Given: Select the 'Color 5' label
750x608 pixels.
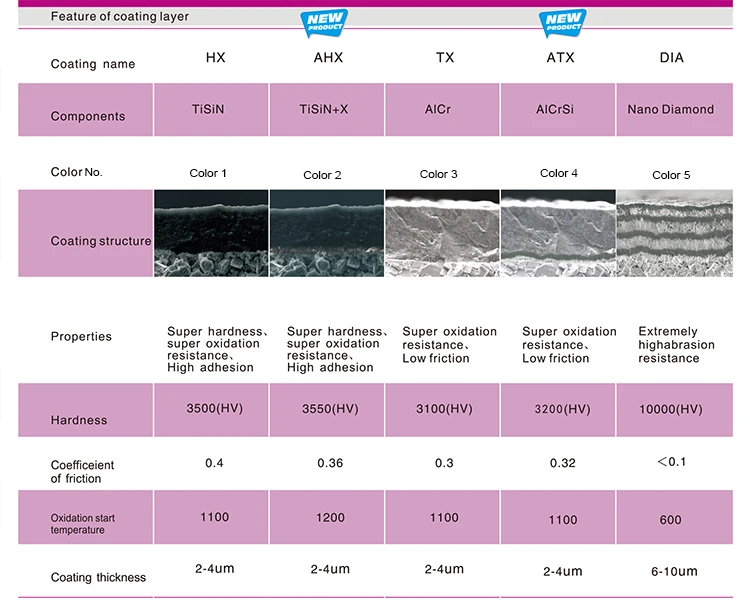Looking at the screenshot, I should tap(671, 175).
